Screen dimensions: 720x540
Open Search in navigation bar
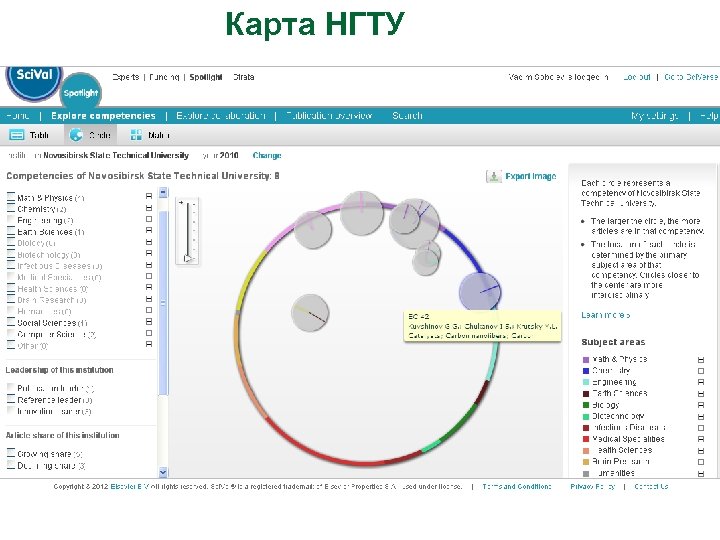click(407, 116)
